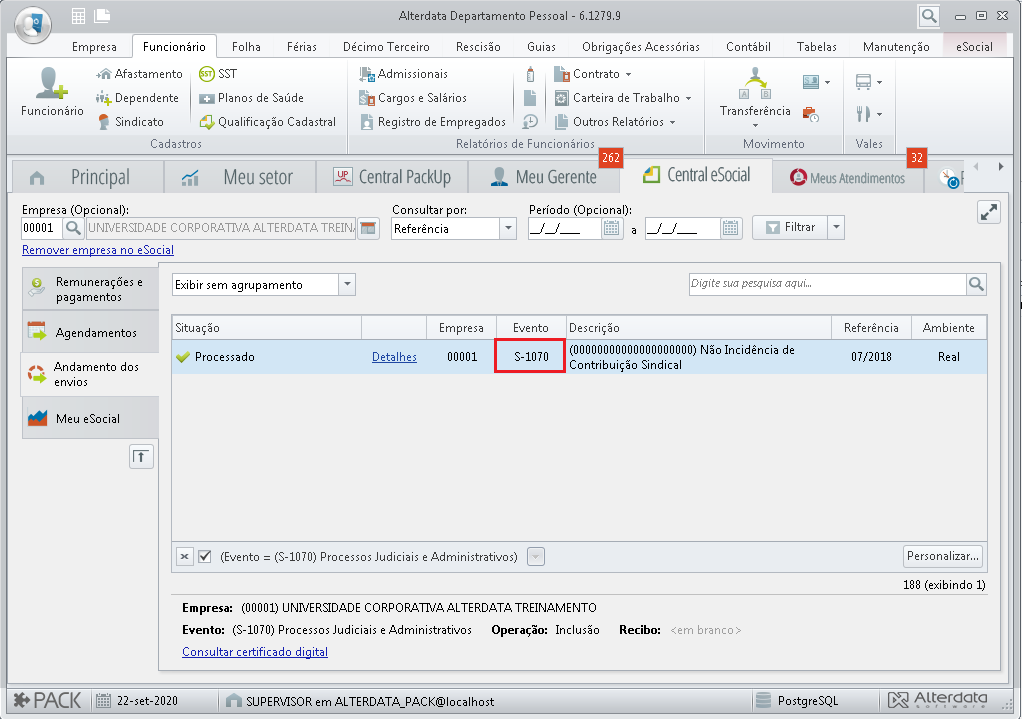Select the Rescisão ribbon tab
Viewport: 1022px width, 719px height.
pyautogui.click(x=478, y=47)
